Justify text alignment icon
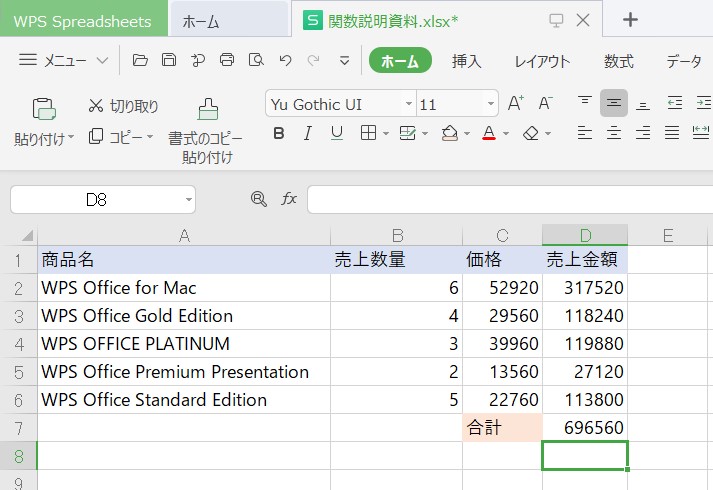 [x=672, y=133]
